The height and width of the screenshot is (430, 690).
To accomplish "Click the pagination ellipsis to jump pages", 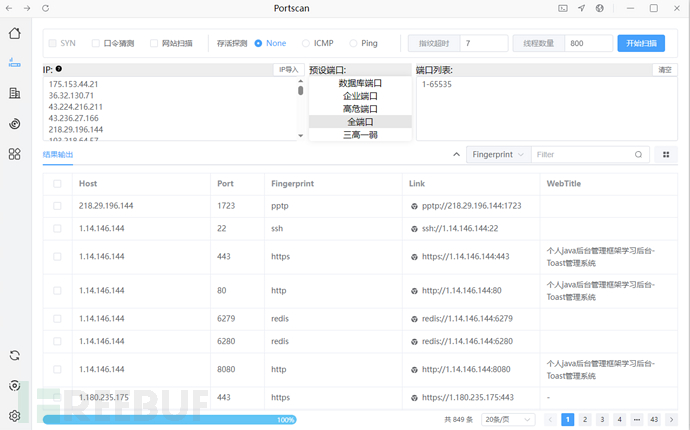I will tap(637, 419).
